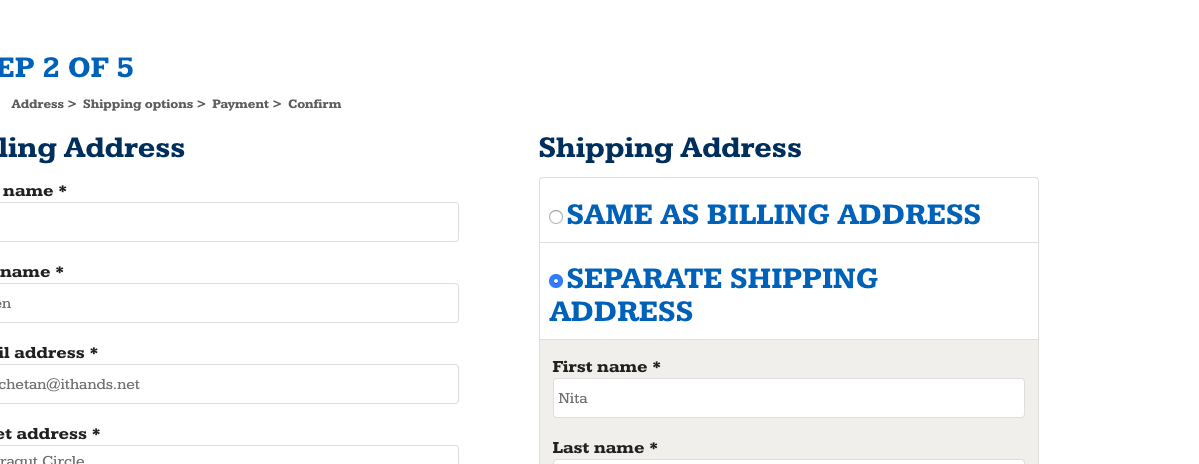Click the 'STEP 2 OF 5' heading
Image resolution: width=1199 pixels, height=464 pixels.
(66, 68)
